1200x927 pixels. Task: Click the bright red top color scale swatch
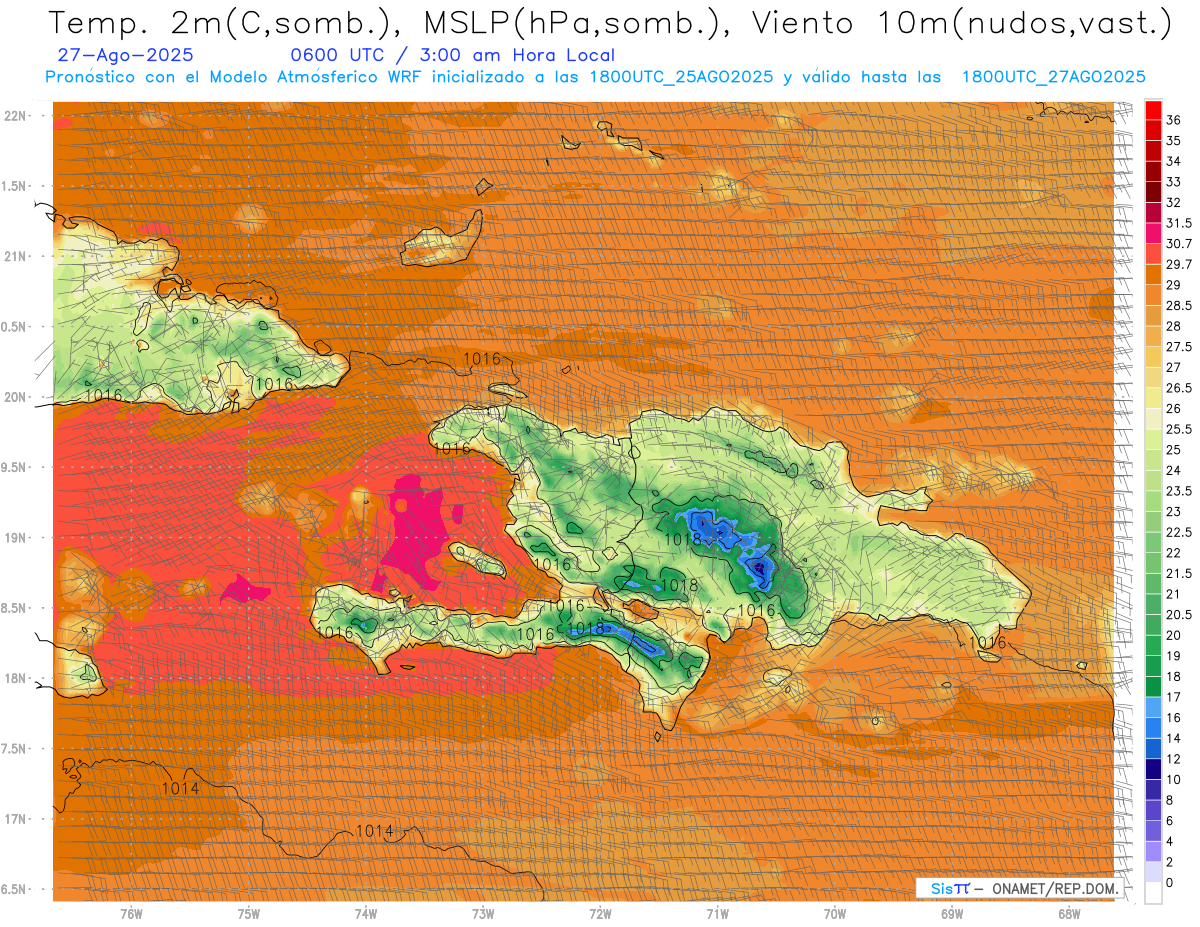pyautogui.click(x=1153, y=110)
